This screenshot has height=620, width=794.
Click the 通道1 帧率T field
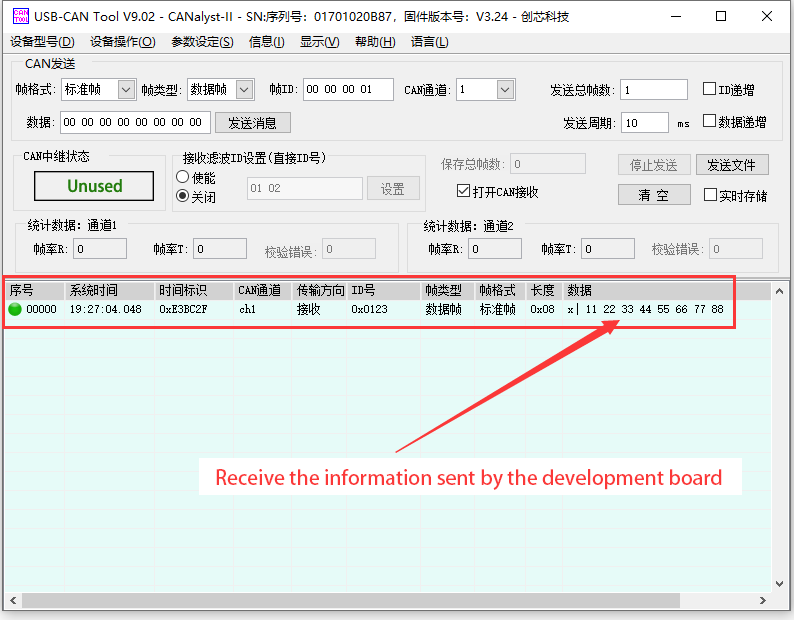tap(220, 249)
